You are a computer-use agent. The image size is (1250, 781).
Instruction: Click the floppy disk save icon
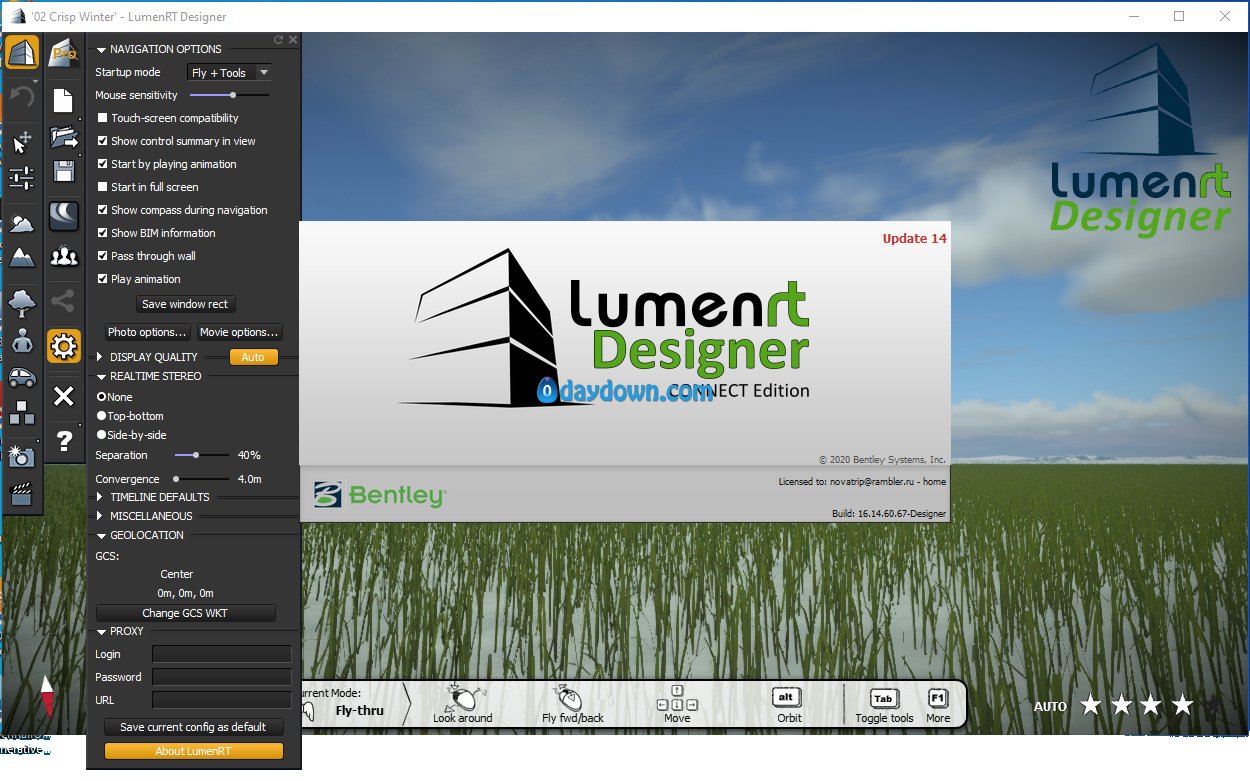(64, 171)
